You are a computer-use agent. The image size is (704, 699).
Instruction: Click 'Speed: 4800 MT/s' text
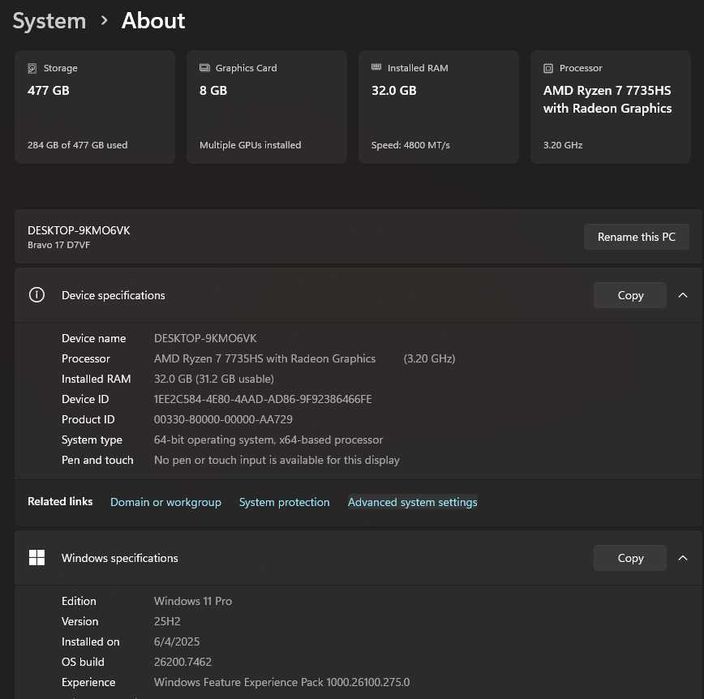410,145
